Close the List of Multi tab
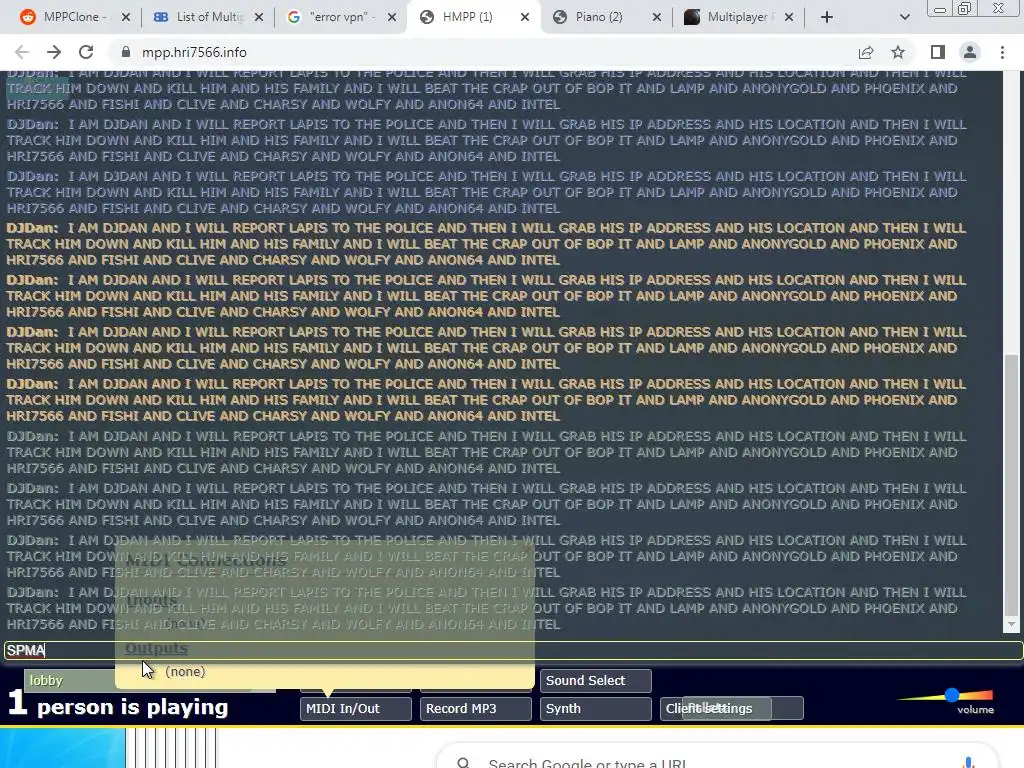 click(x=259, y=17)
